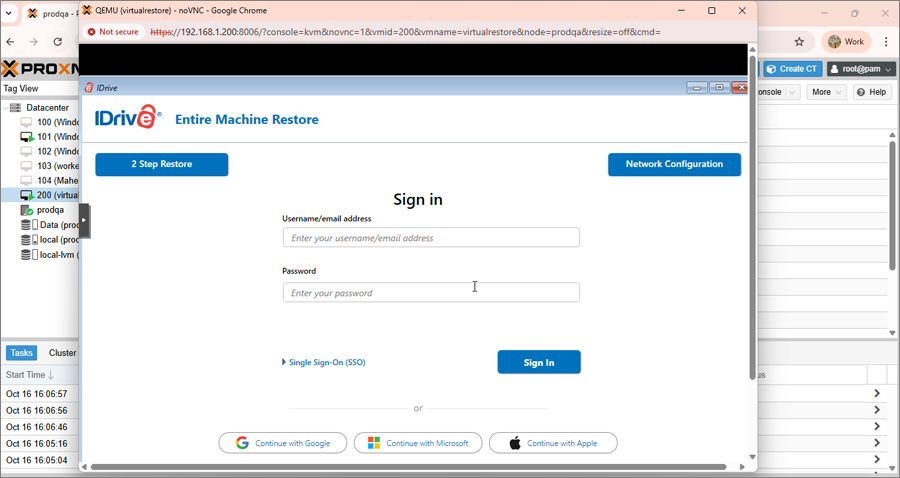Screen dimensions: 900x478
Task: Select the prodqa node in tree
Action: 43,210
